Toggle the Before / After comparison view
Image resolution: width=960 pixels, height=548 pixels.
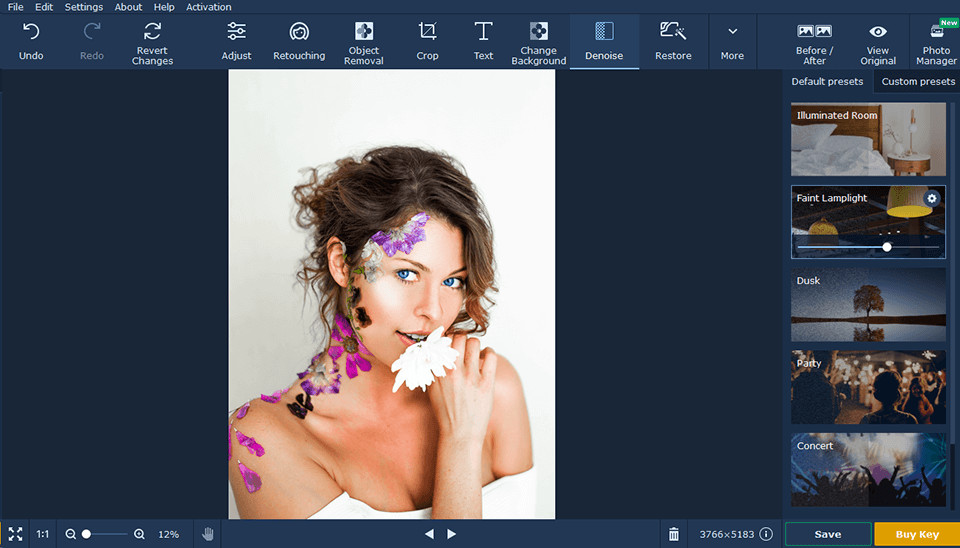pyautogui.click(x=814, y=42)
